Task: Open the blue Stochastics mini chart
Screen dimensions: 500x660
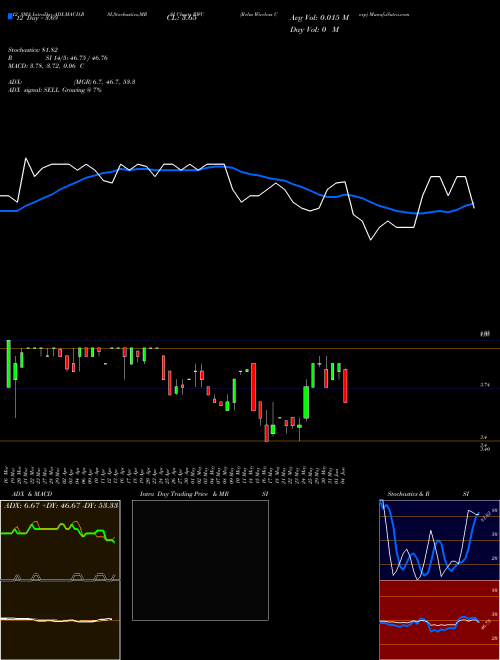Action: pyautogui.click(x=439, y=540)
